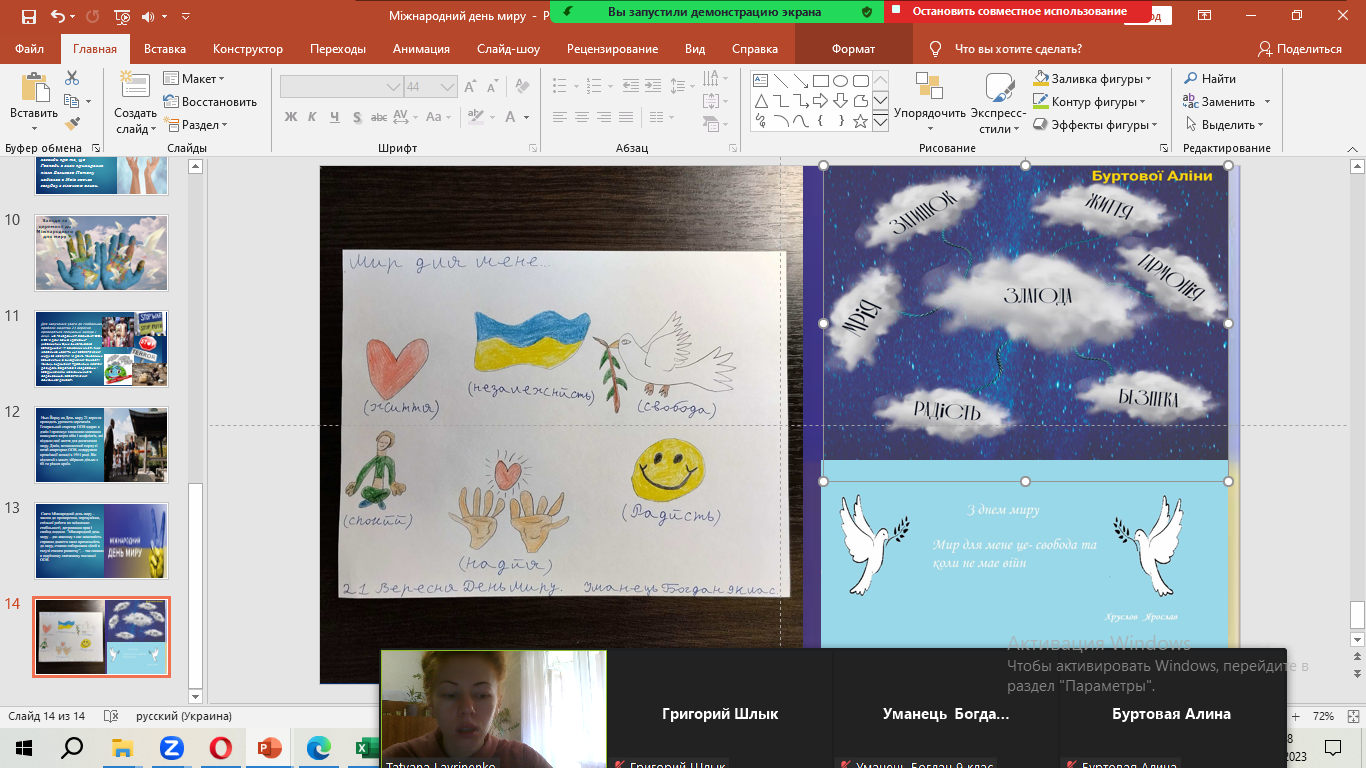1366x768 pixels.
Task: Toggle align text left
Action: (x=560, y=117)
